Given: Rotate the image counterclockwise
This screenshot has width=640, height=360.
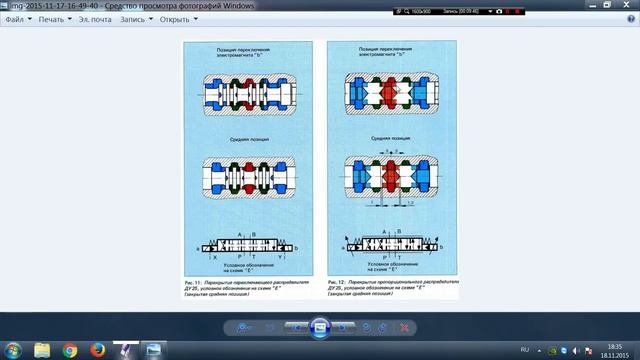Looking at the screenshot, I should pos(367,328).
